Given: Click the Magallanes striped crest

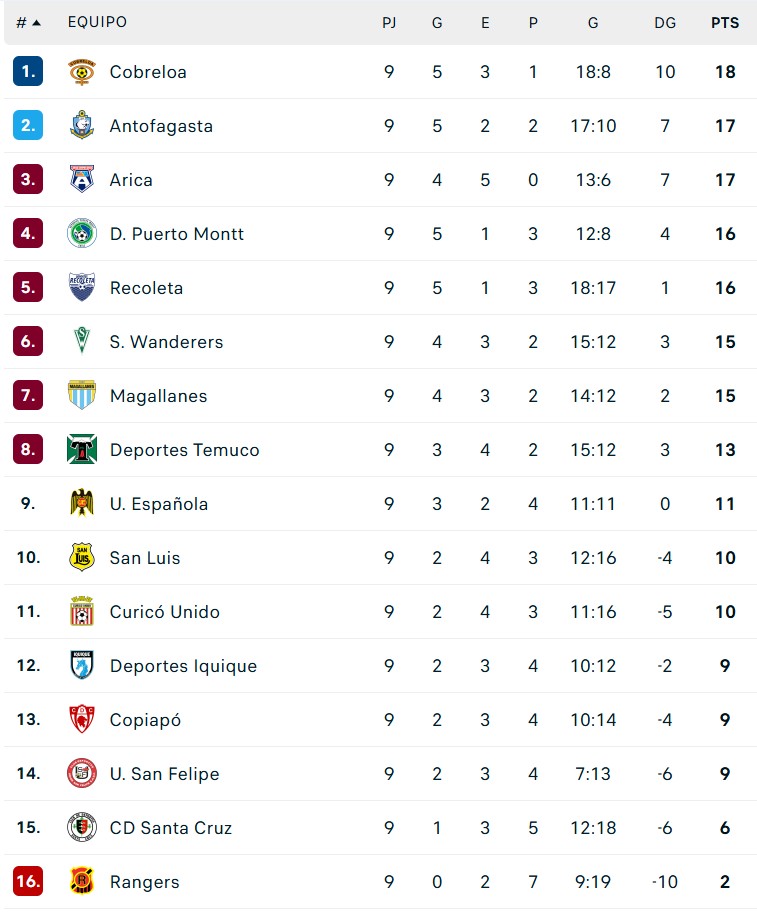Looking at the screenshot, I should pyautogui.click(x=82, y=396).
